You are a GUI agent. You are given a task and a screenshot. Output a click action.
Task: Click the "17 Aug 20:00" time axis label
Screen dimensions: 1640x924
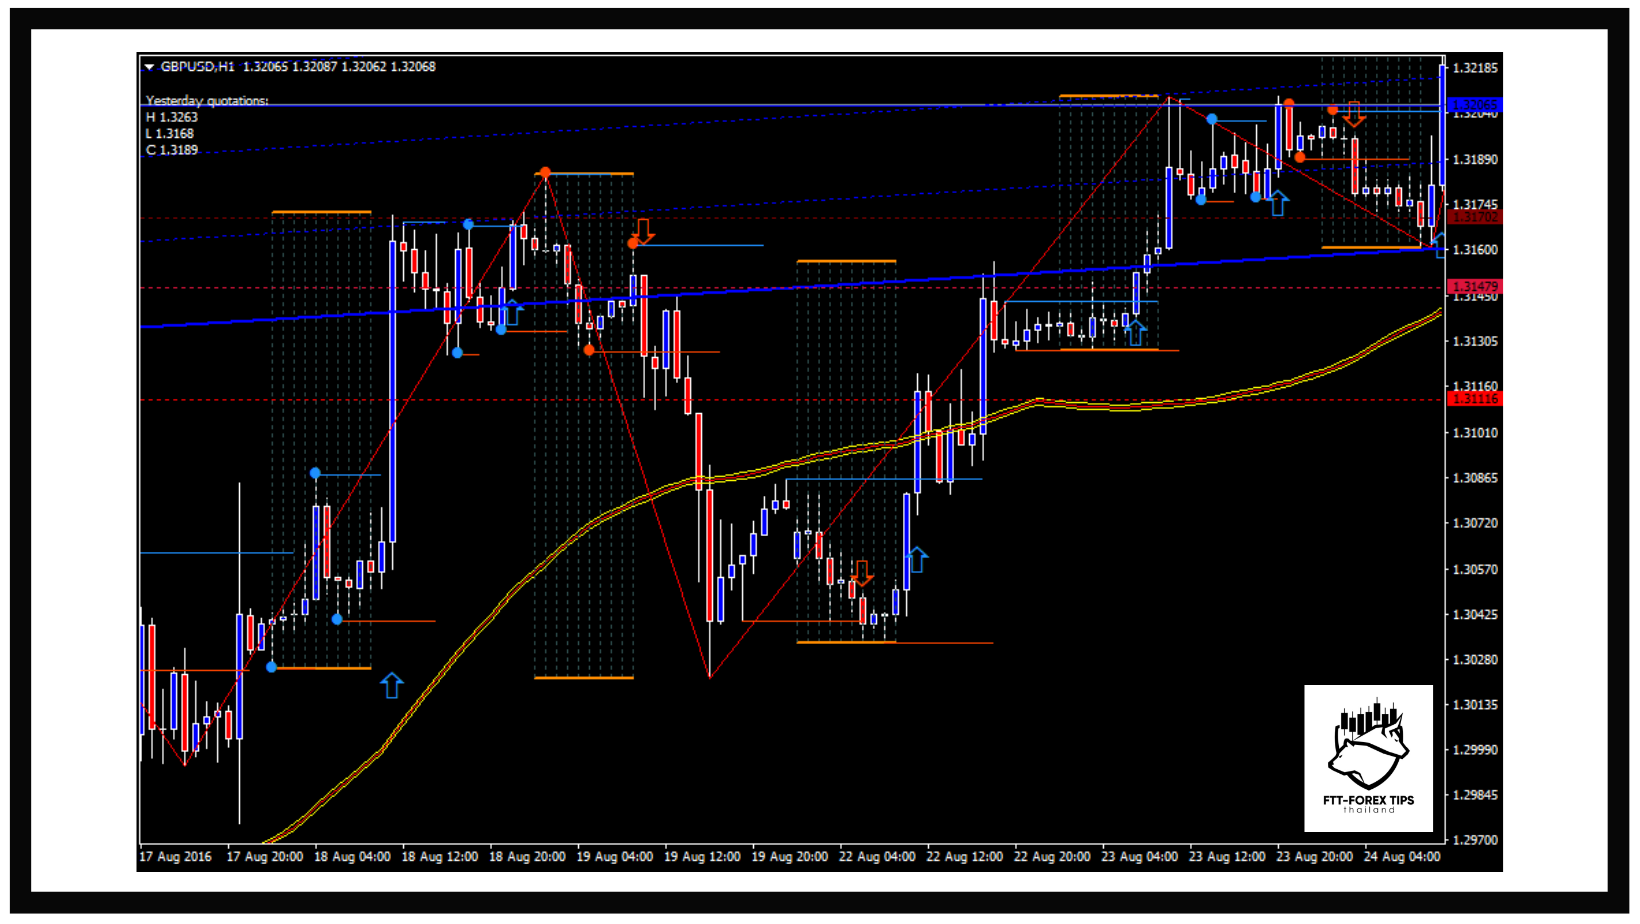click(265, 857)
